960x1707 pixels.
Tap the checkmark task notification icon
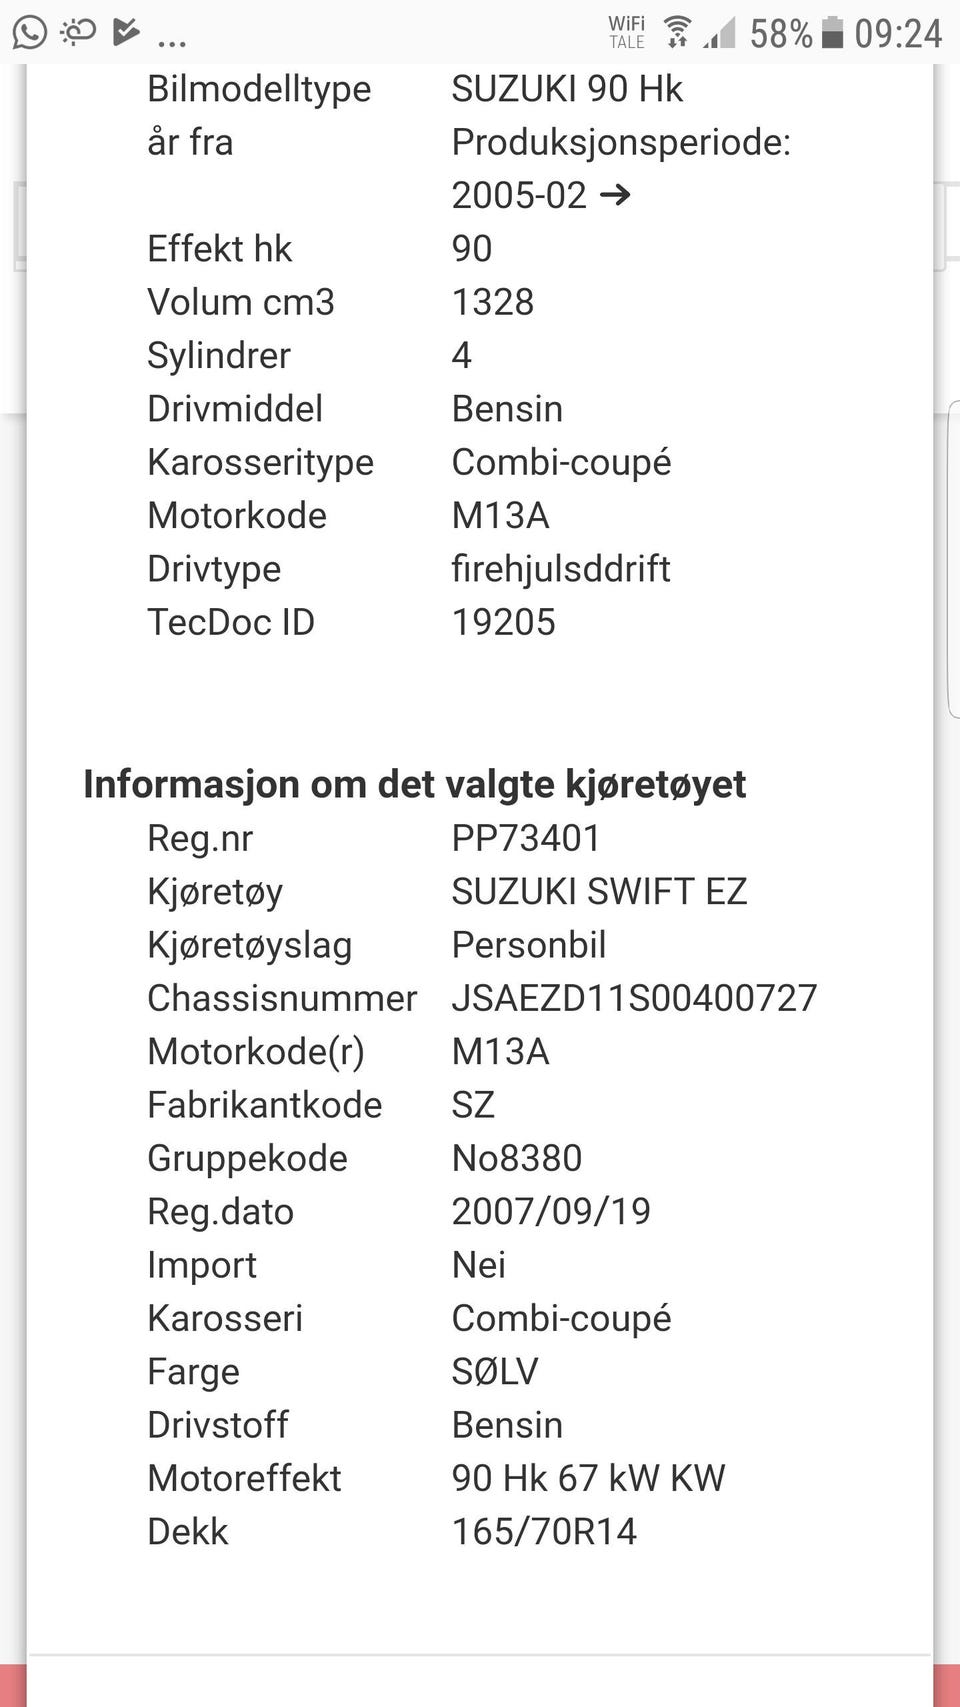(x=126, y=33)
